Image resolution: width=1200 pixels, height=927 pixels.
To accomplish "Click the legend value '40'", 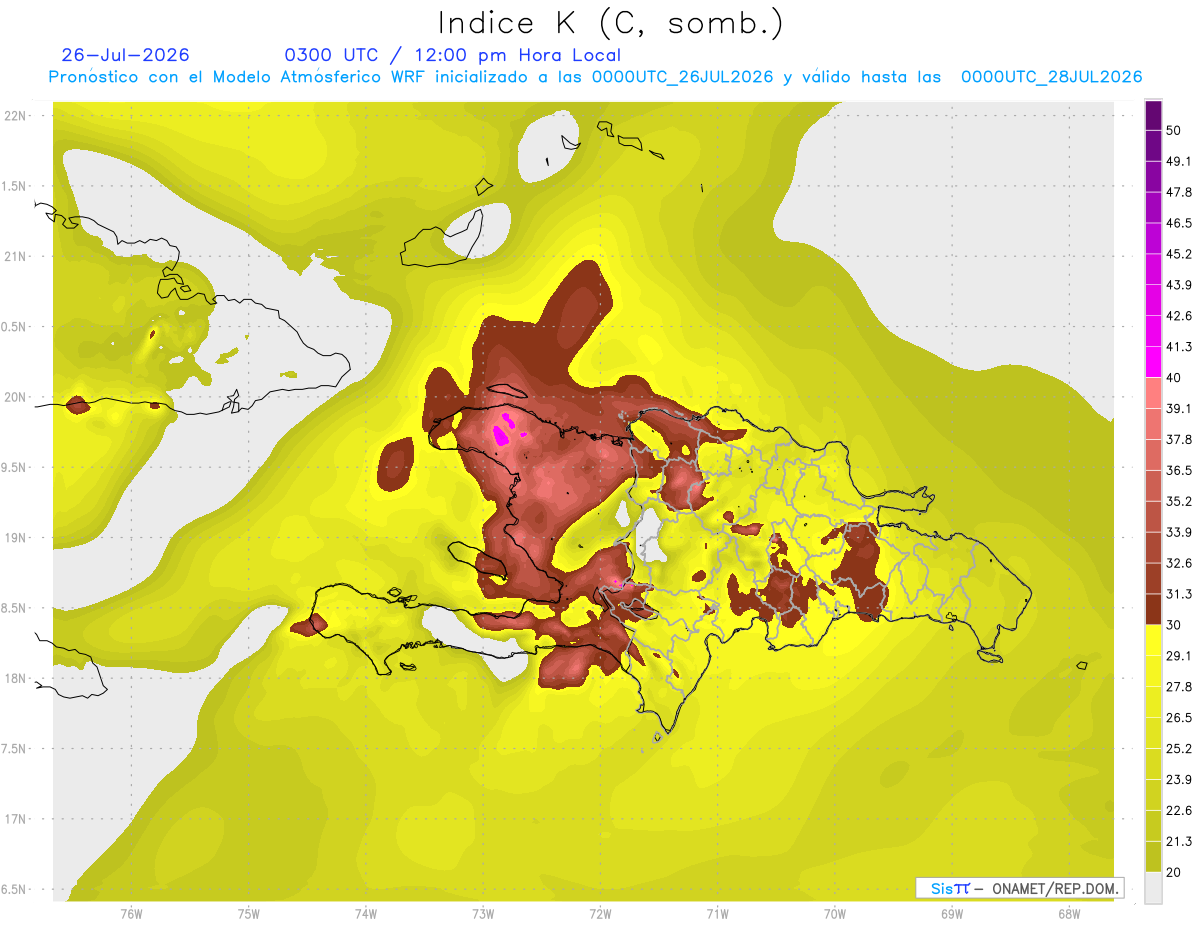I will point(1175,378).
